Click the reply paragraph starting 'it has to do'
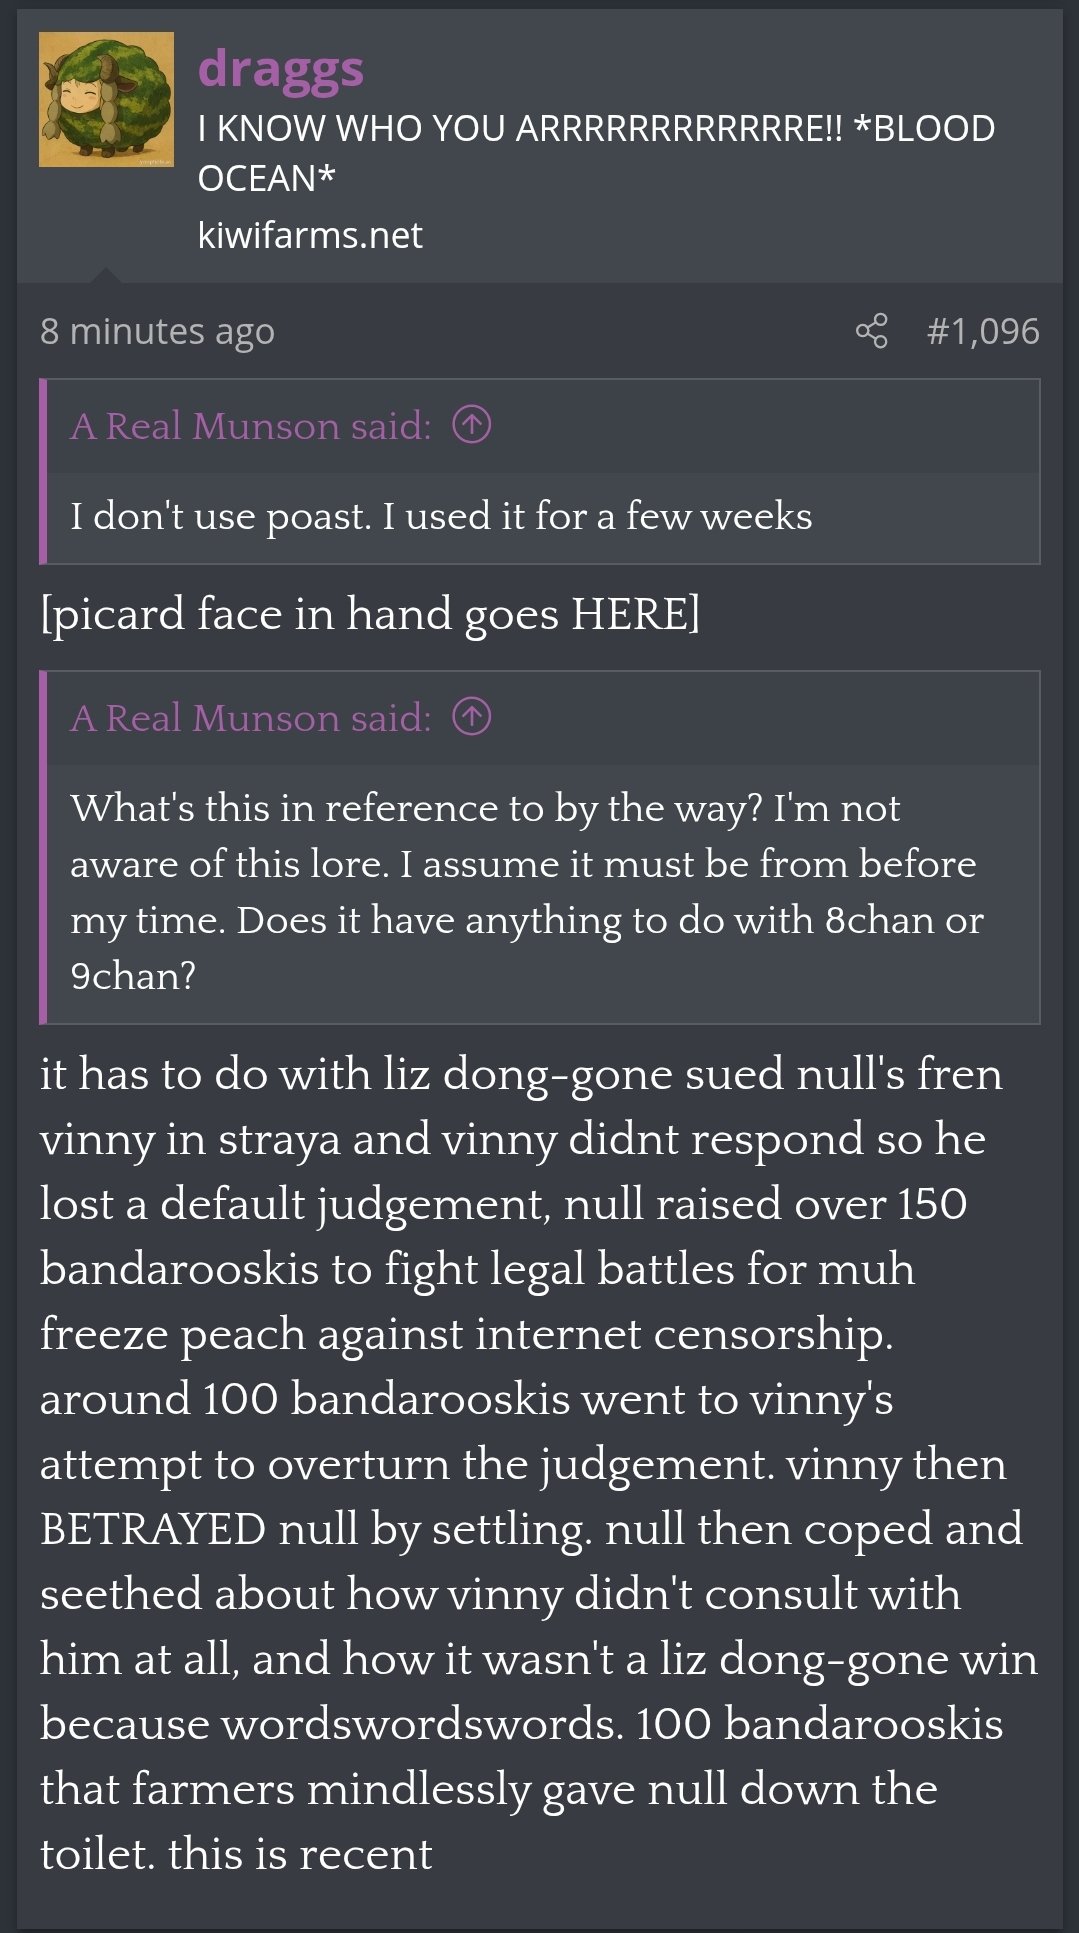1079x1933 pixels. click(x=539, y=1463)
